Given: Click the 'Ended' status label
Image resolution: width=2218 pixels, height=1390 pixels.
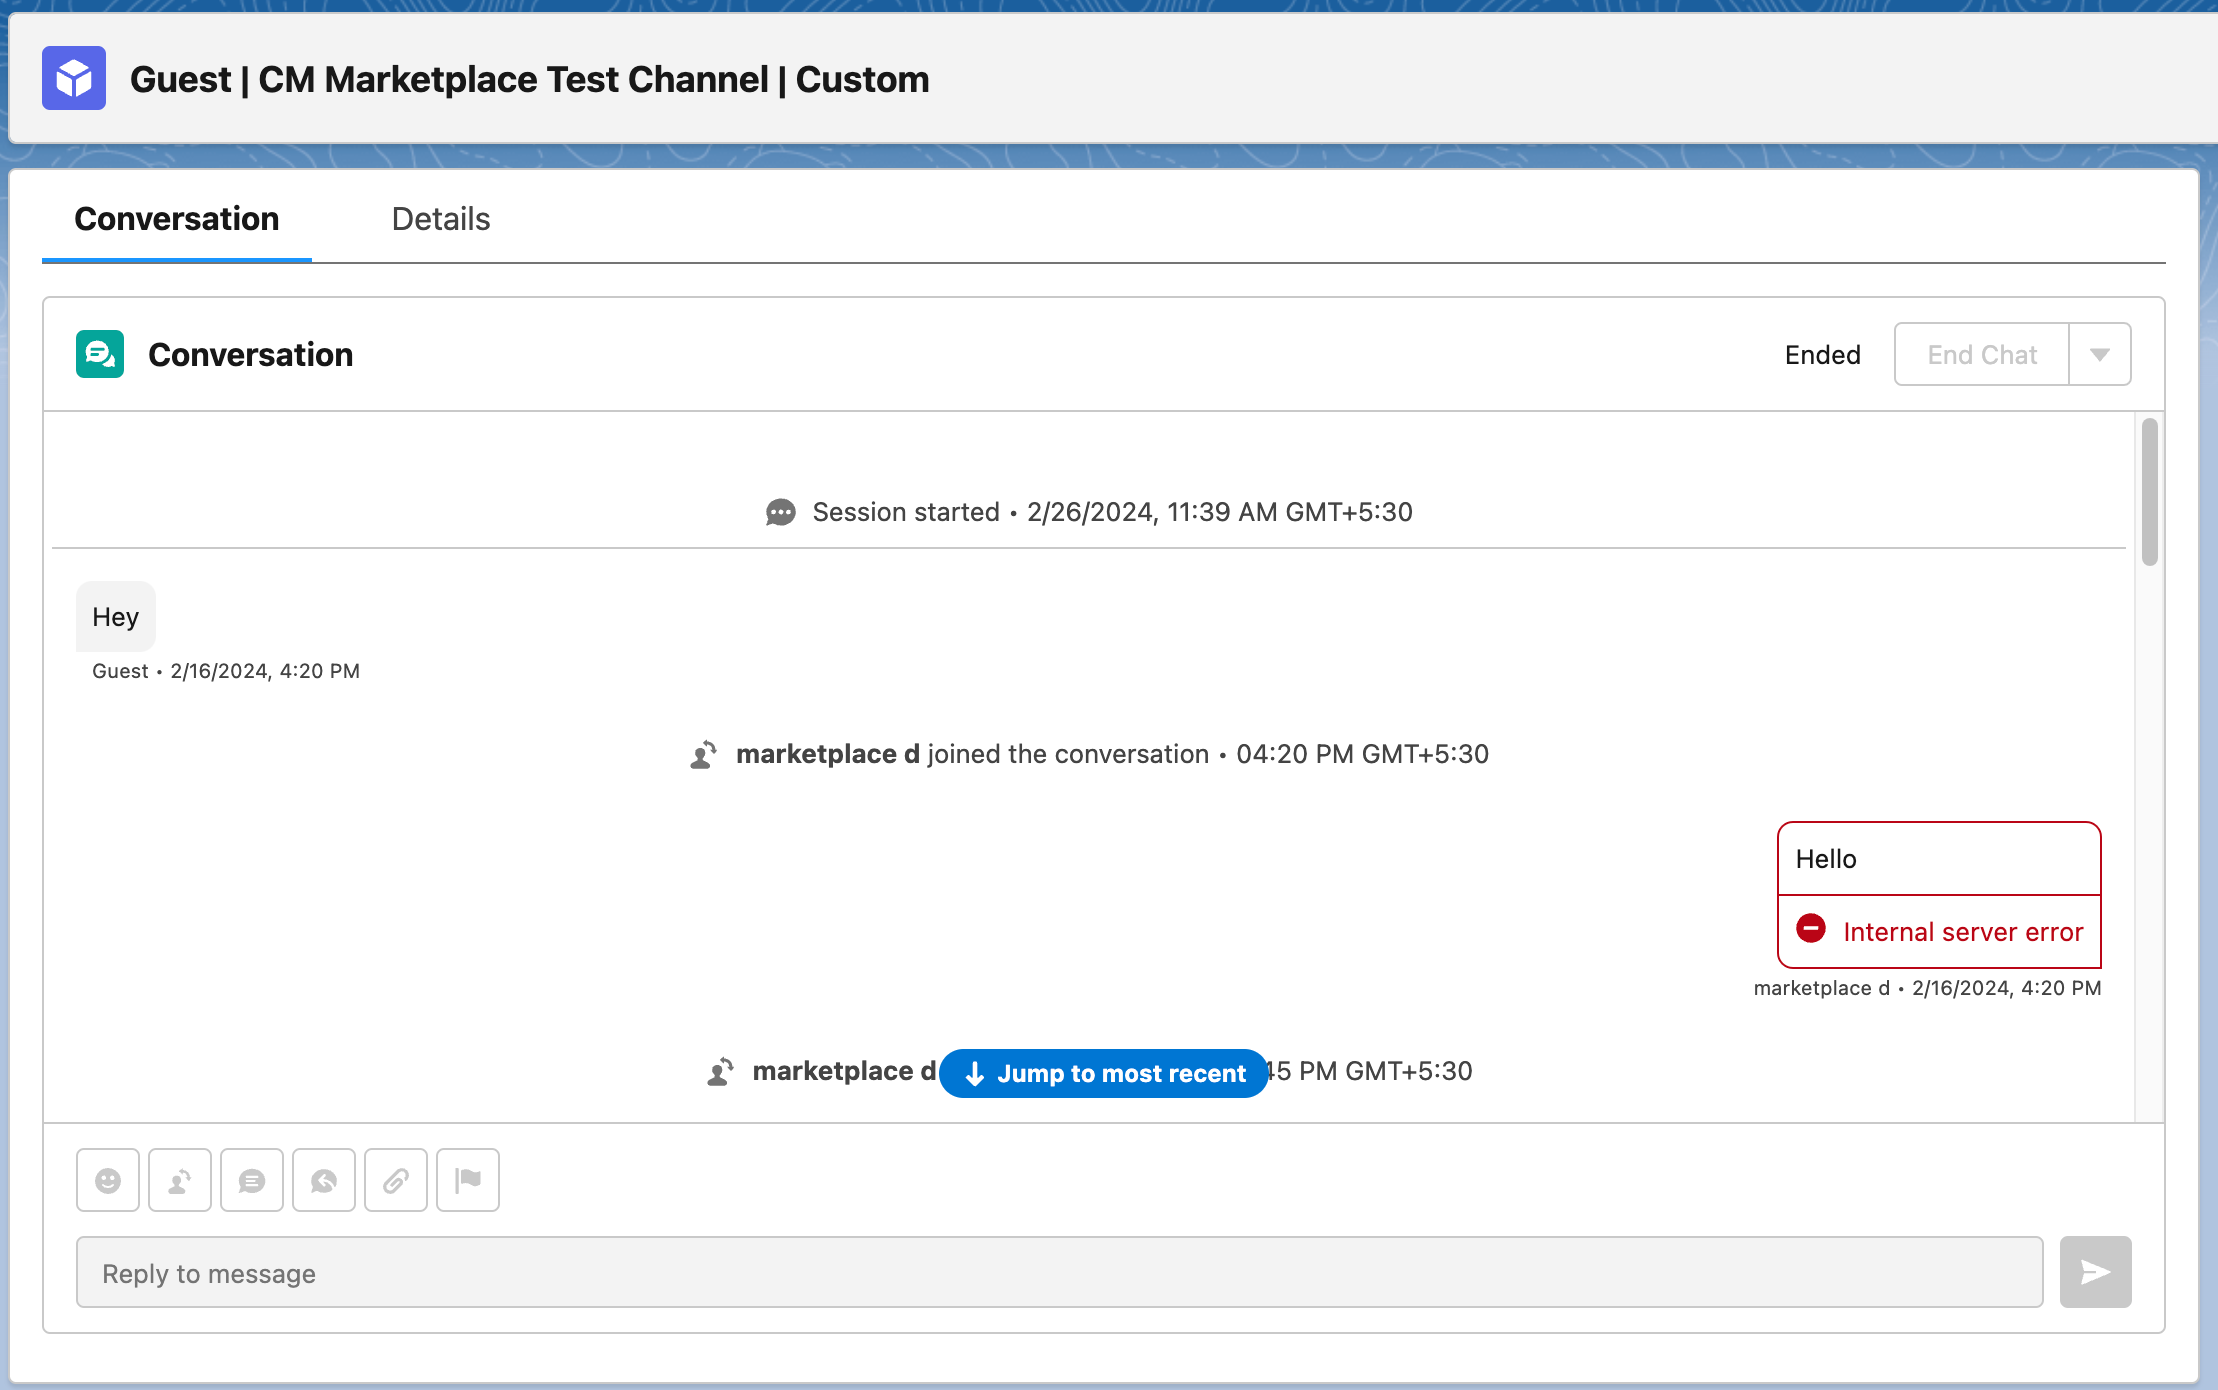Looking at the screenshot, I should [x=1823, y=355].
